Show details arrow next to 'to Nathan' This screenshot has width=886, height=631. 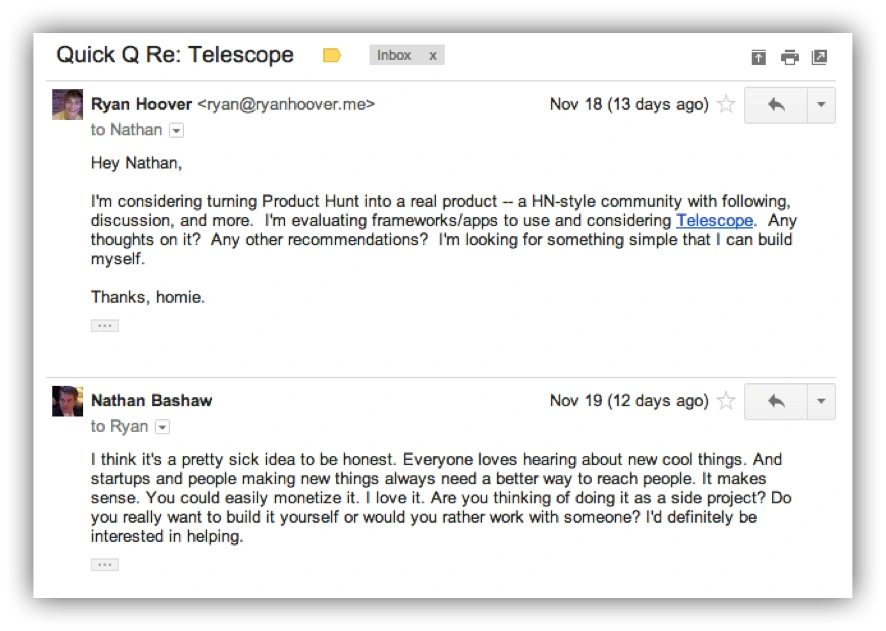tap(177, 130)
